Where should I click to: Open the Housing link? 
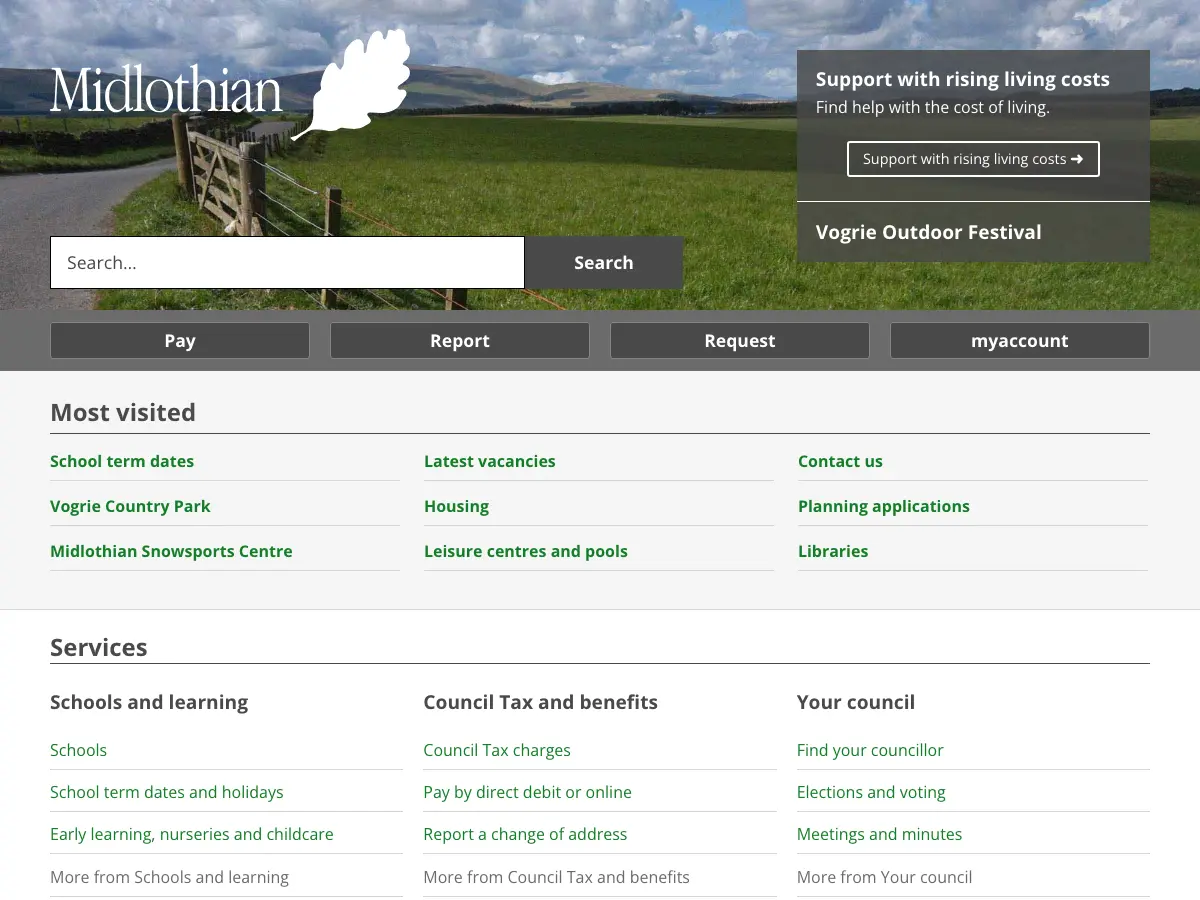[456, 506]
